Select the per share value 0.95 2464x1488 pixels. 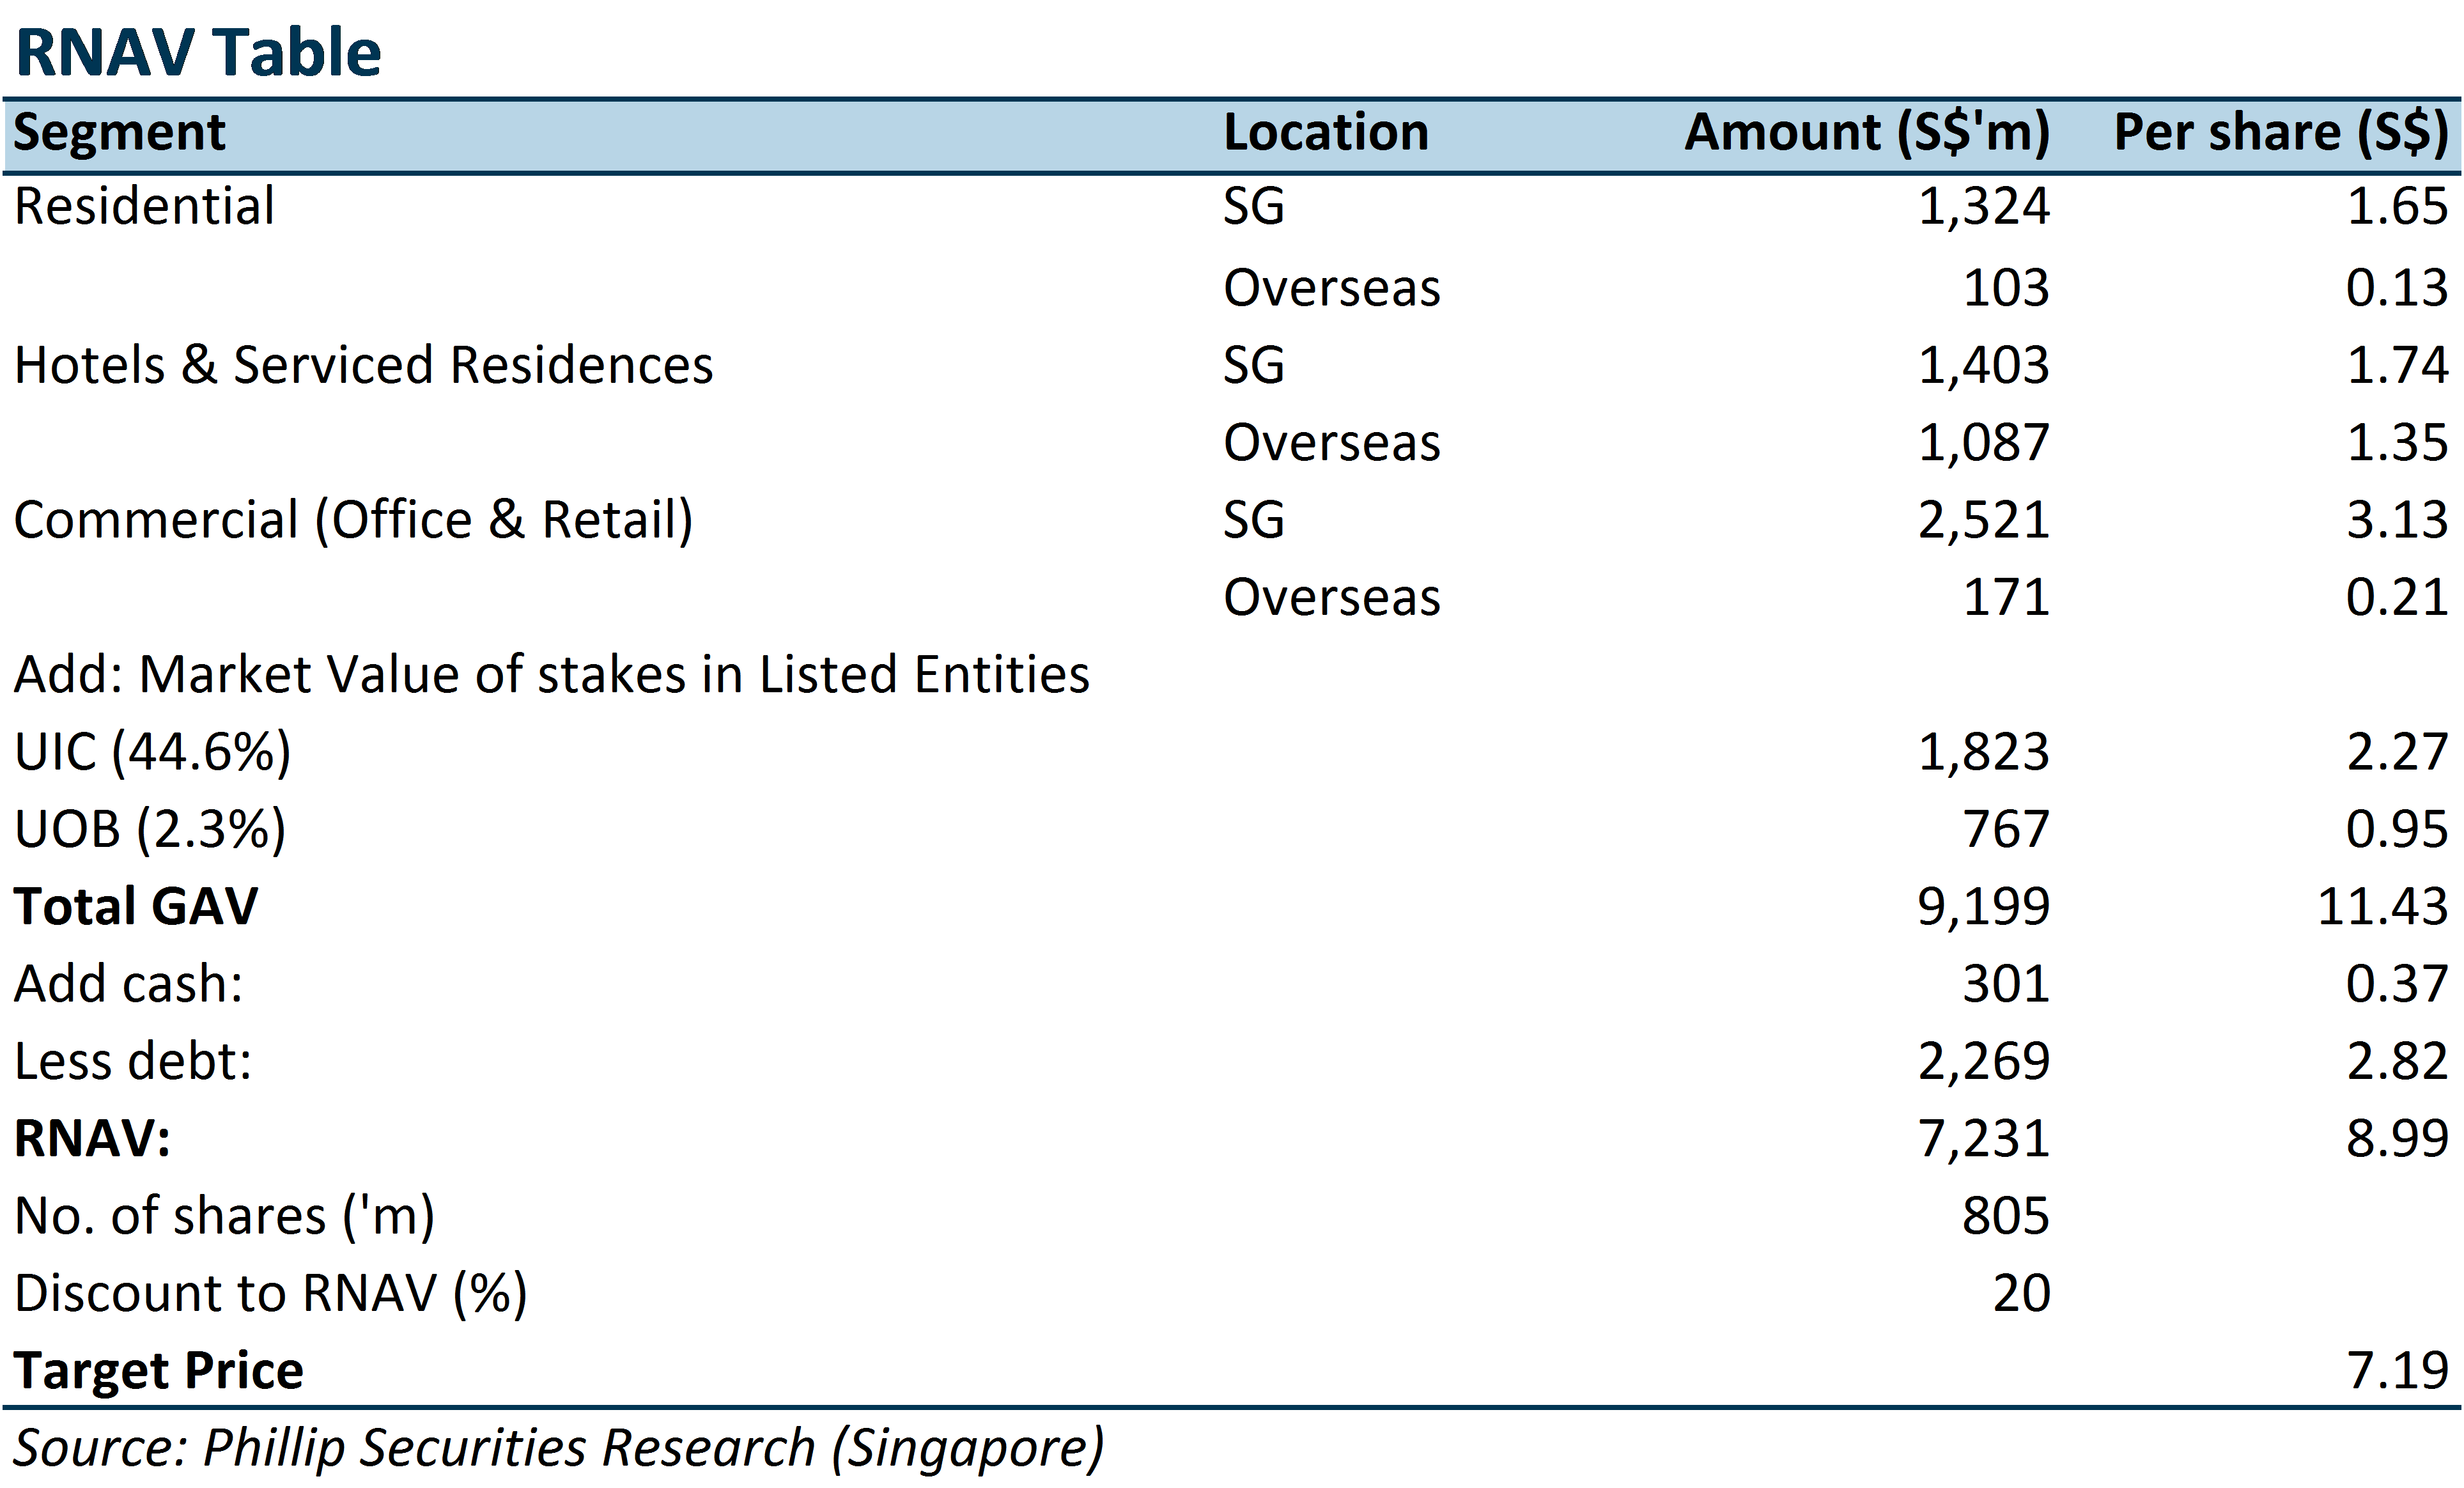(x=2398, y=829)
